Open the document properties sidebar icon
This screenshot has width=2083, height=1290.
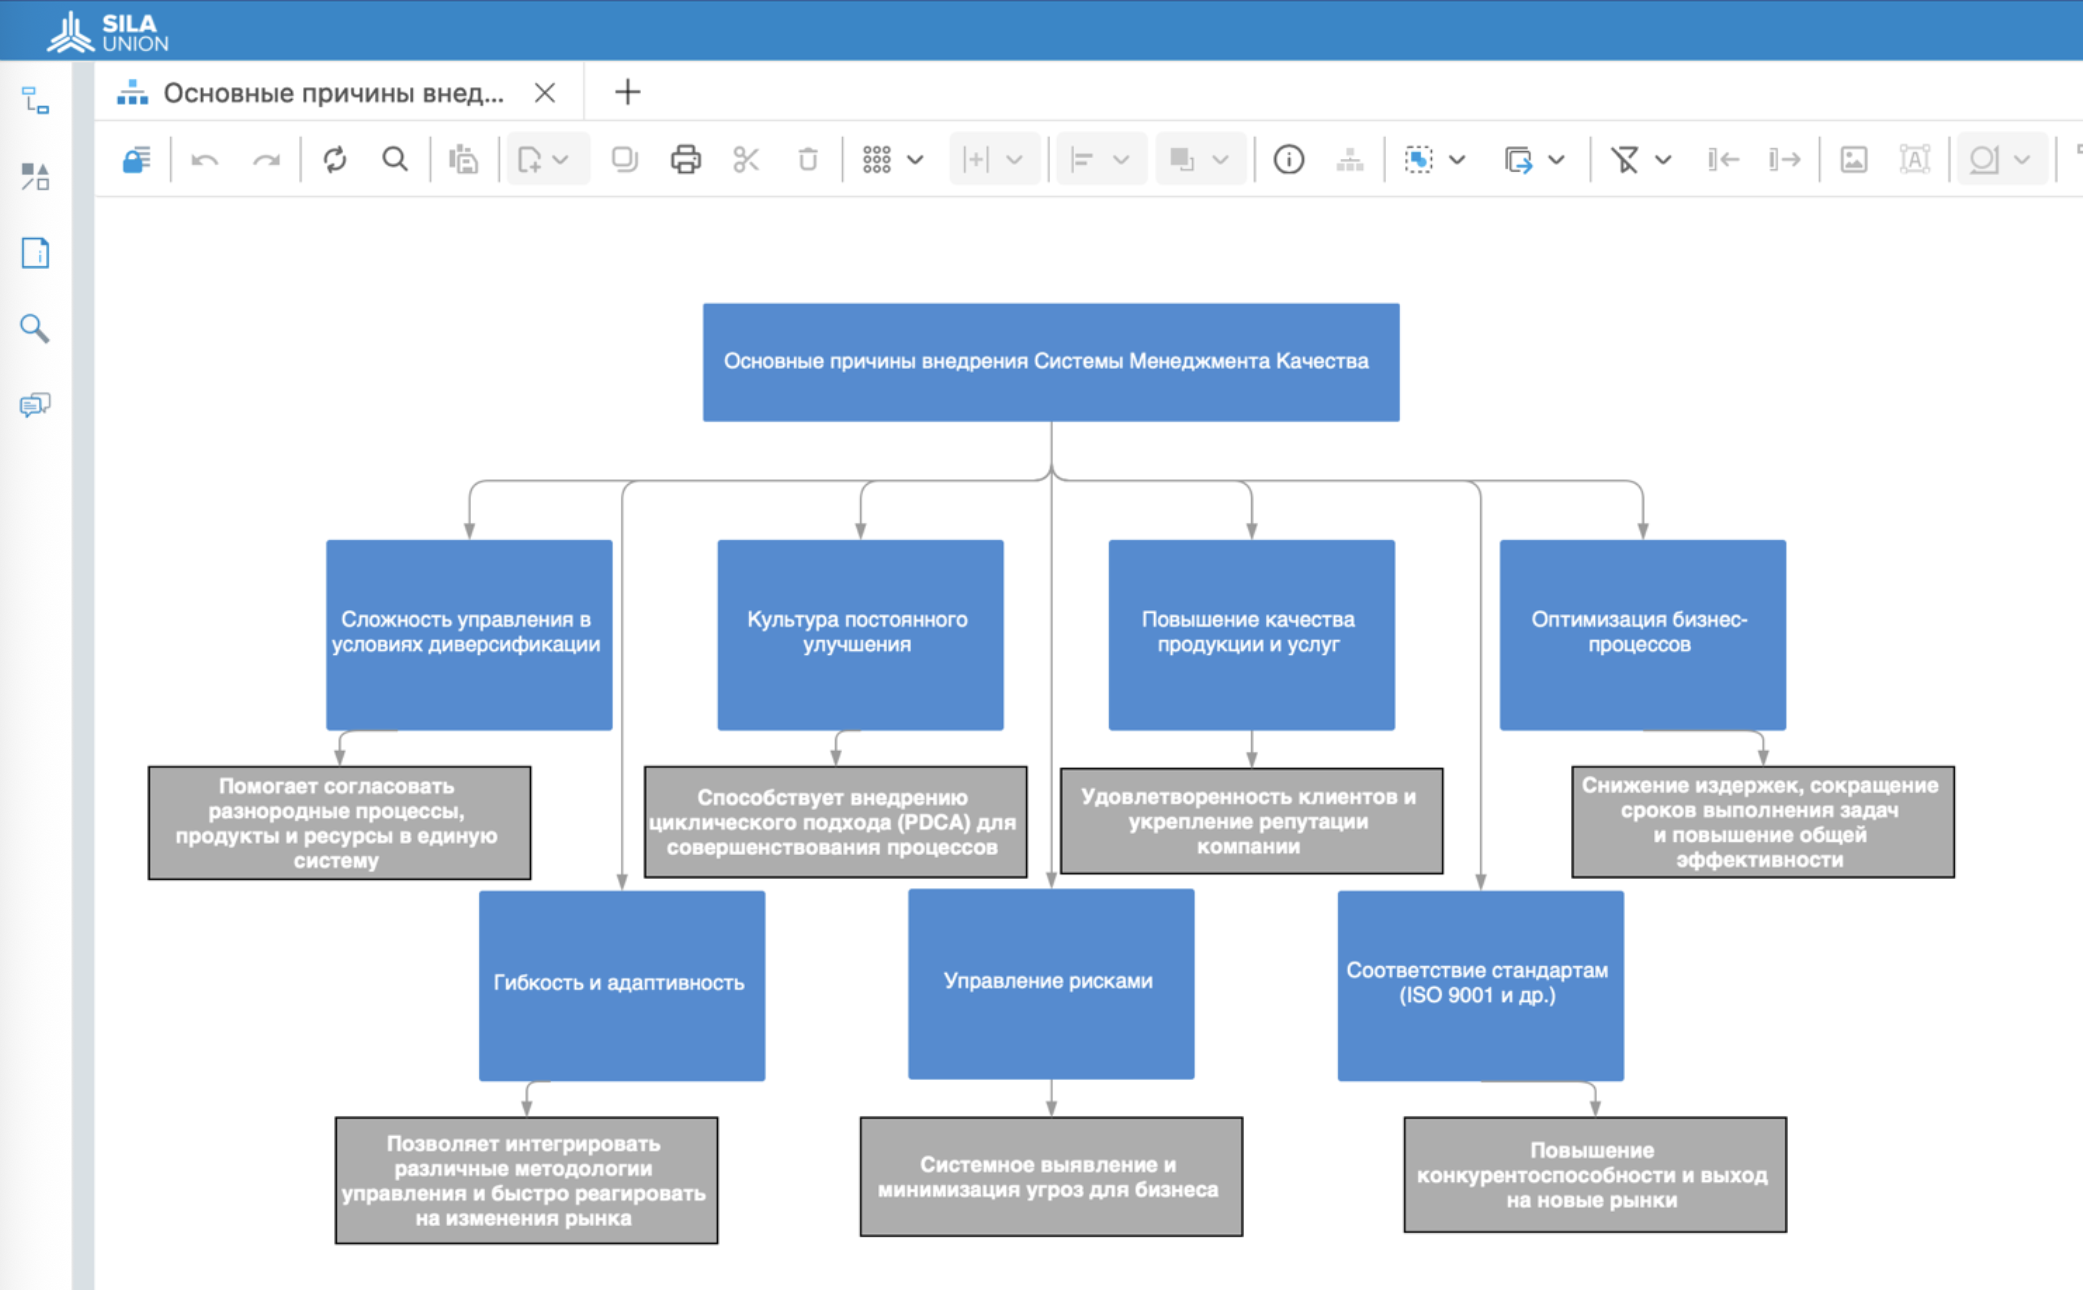coord(36,253)
